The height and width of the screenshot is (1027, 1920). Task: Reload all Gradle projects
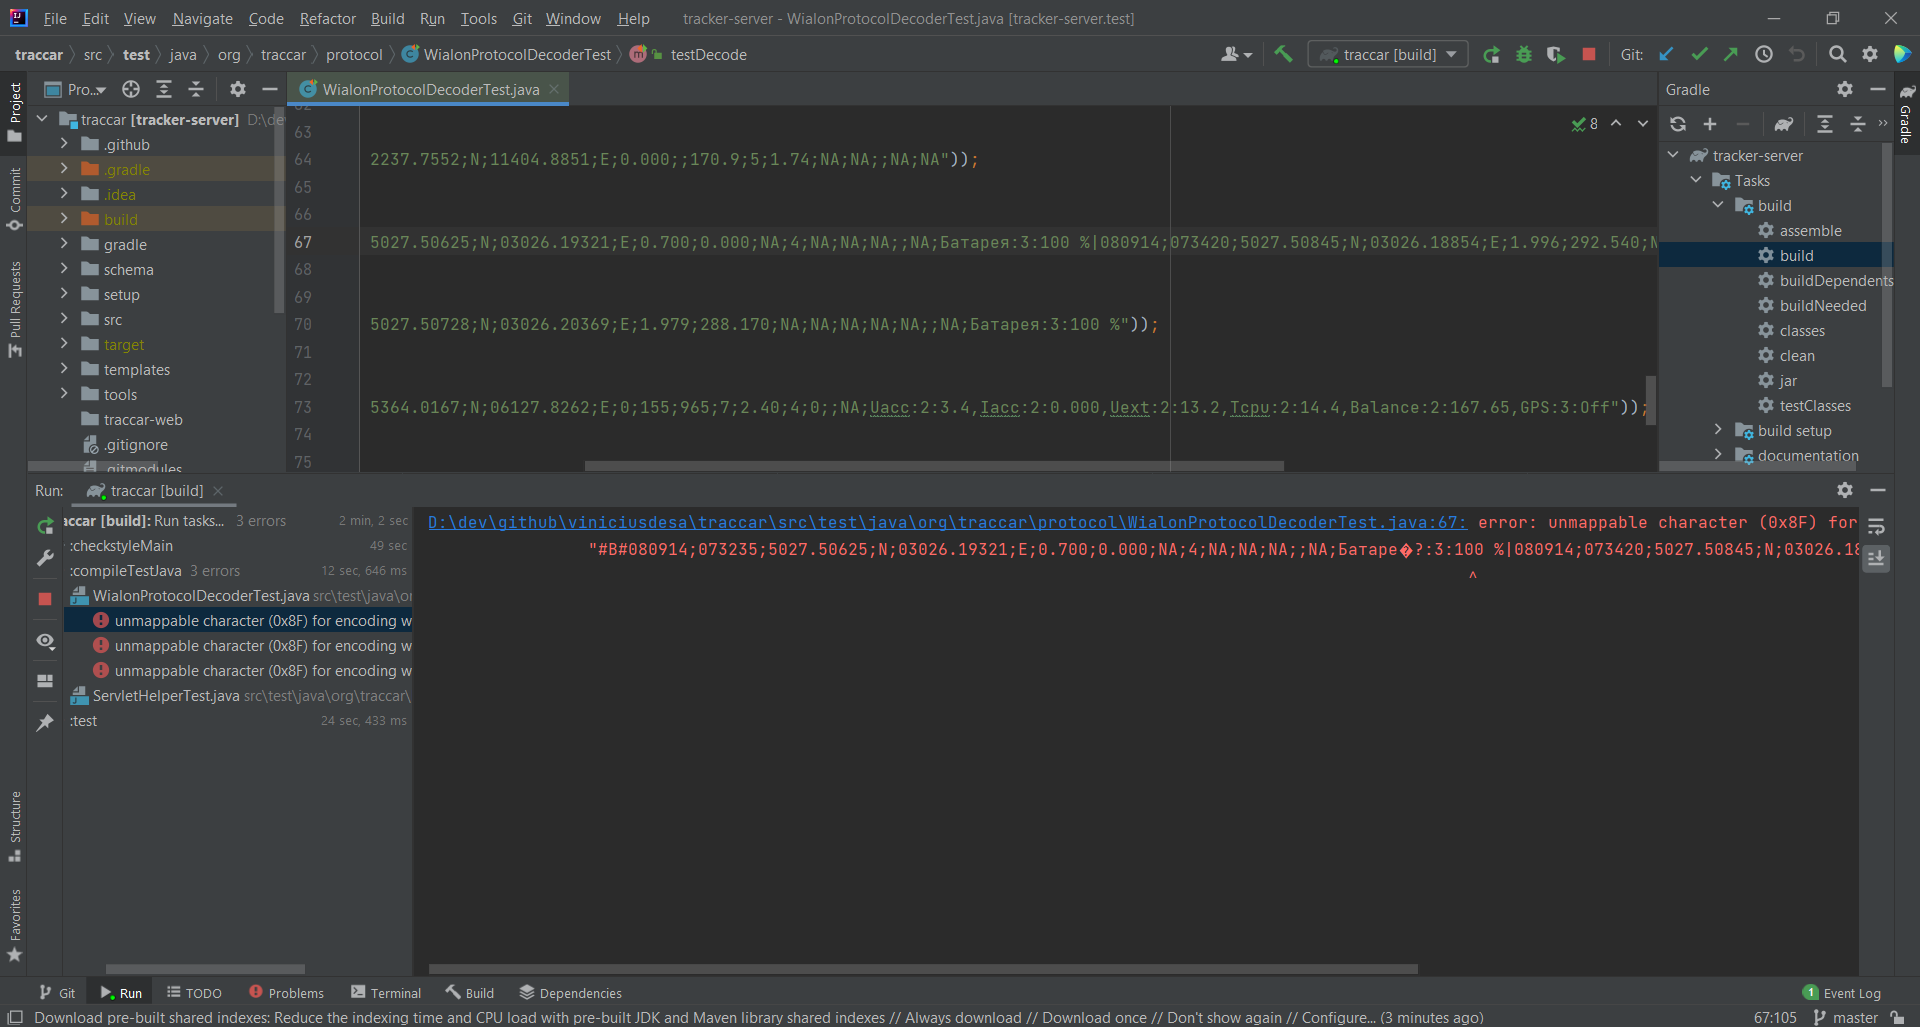[x=1678, y=124]
